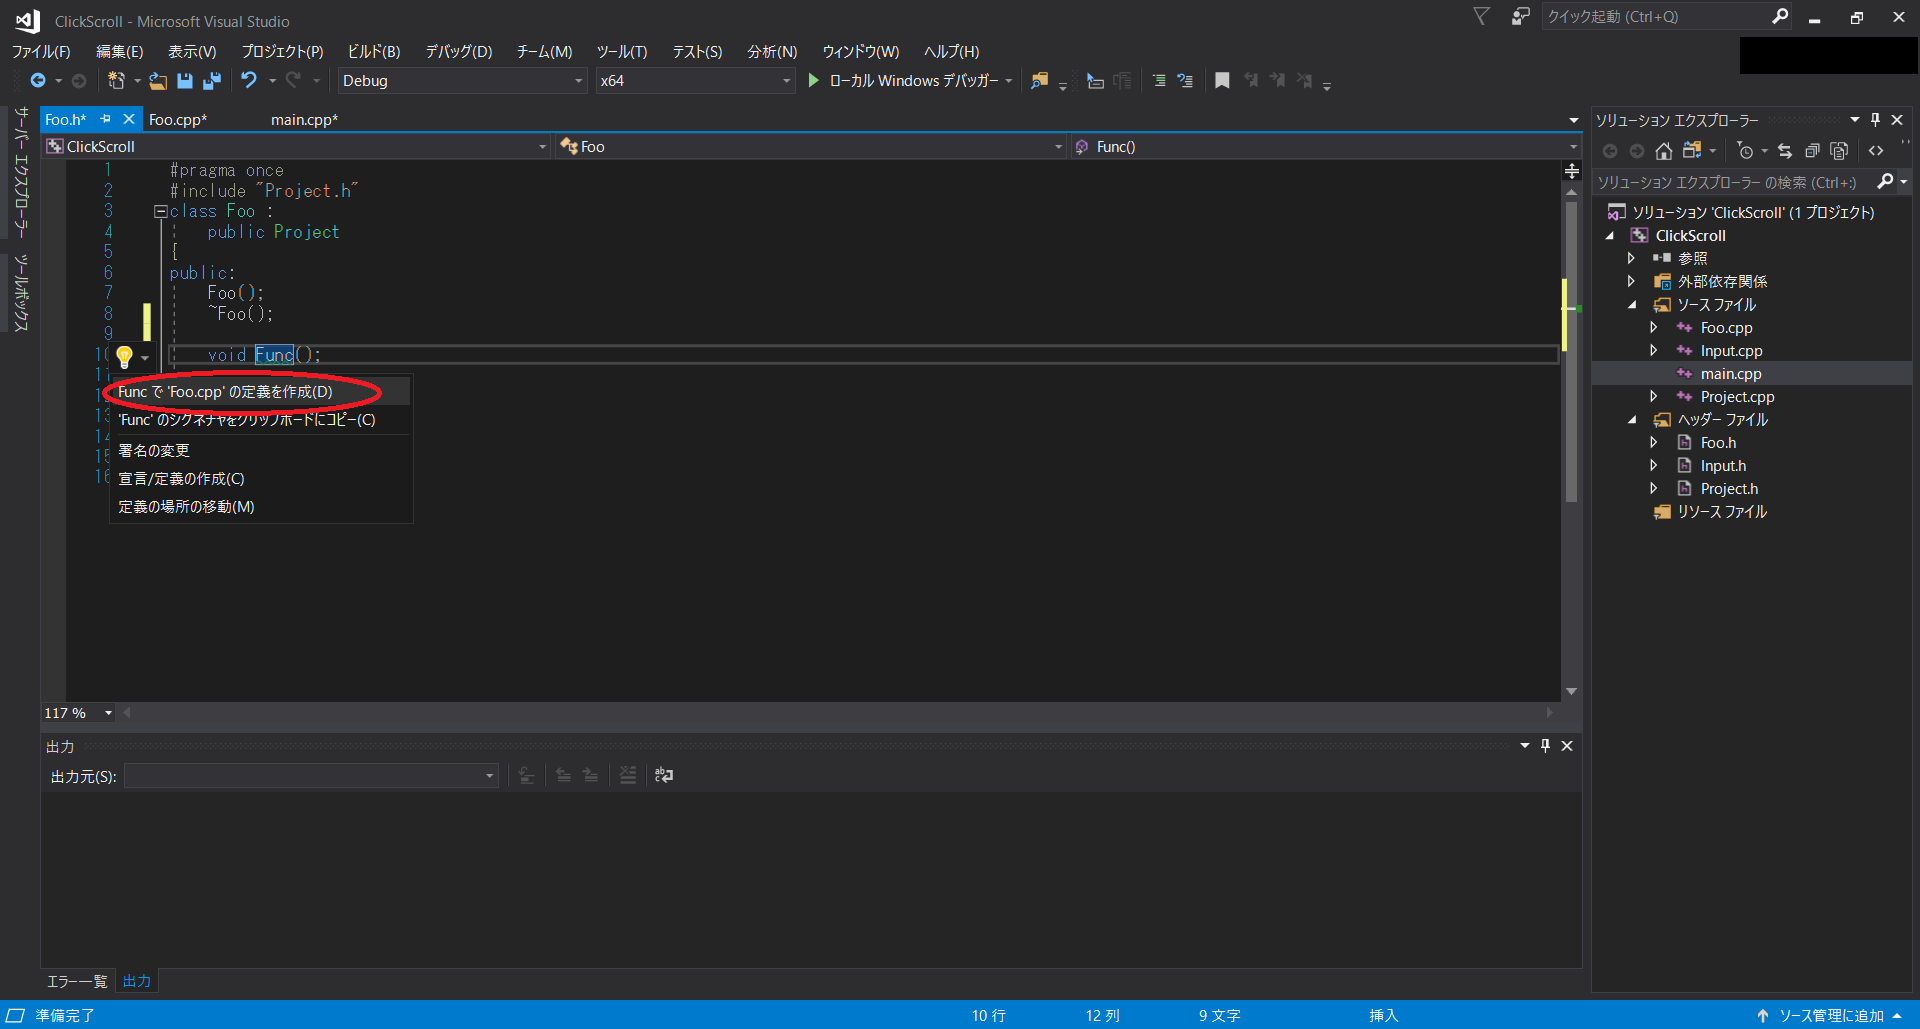Expand the 外部依存関係 tree node
Viewport: 1920px width, 1029px height.
(1632, 281)
